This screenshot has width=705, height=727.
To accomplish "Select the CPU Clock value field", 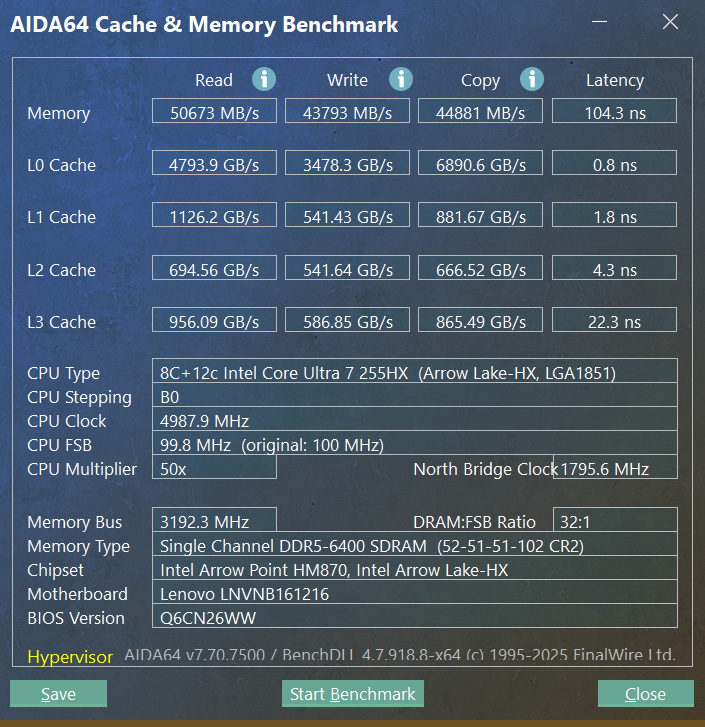I will 414,421.
